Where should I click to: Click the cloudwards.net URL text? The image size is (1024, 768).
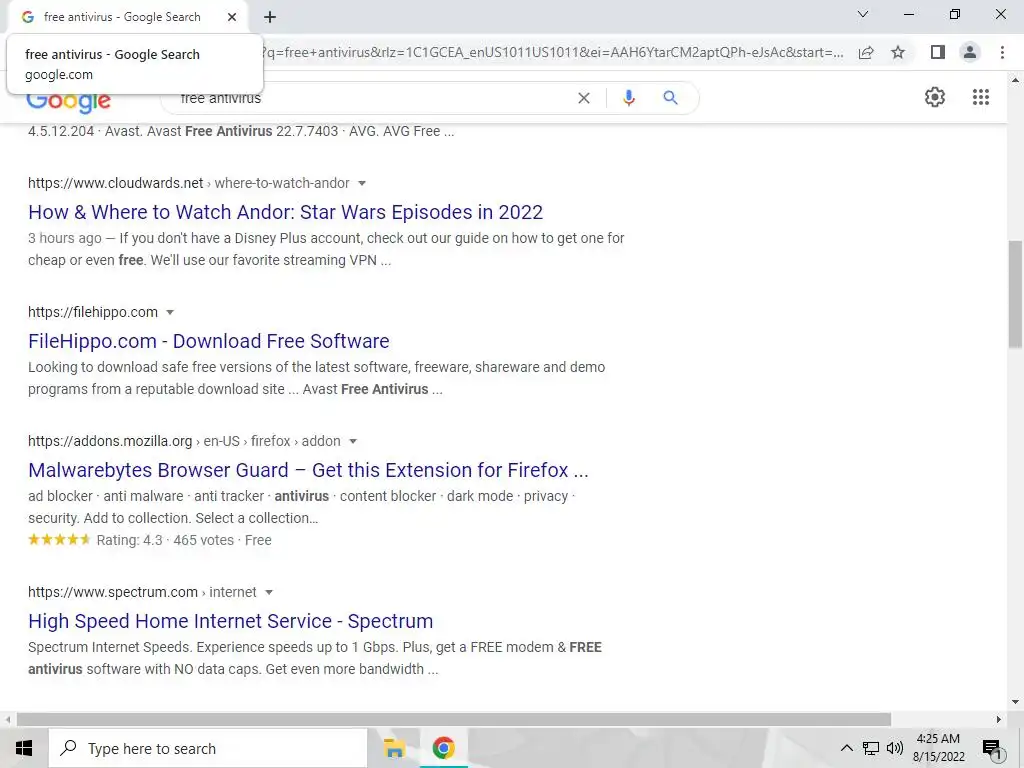point(116,184)
